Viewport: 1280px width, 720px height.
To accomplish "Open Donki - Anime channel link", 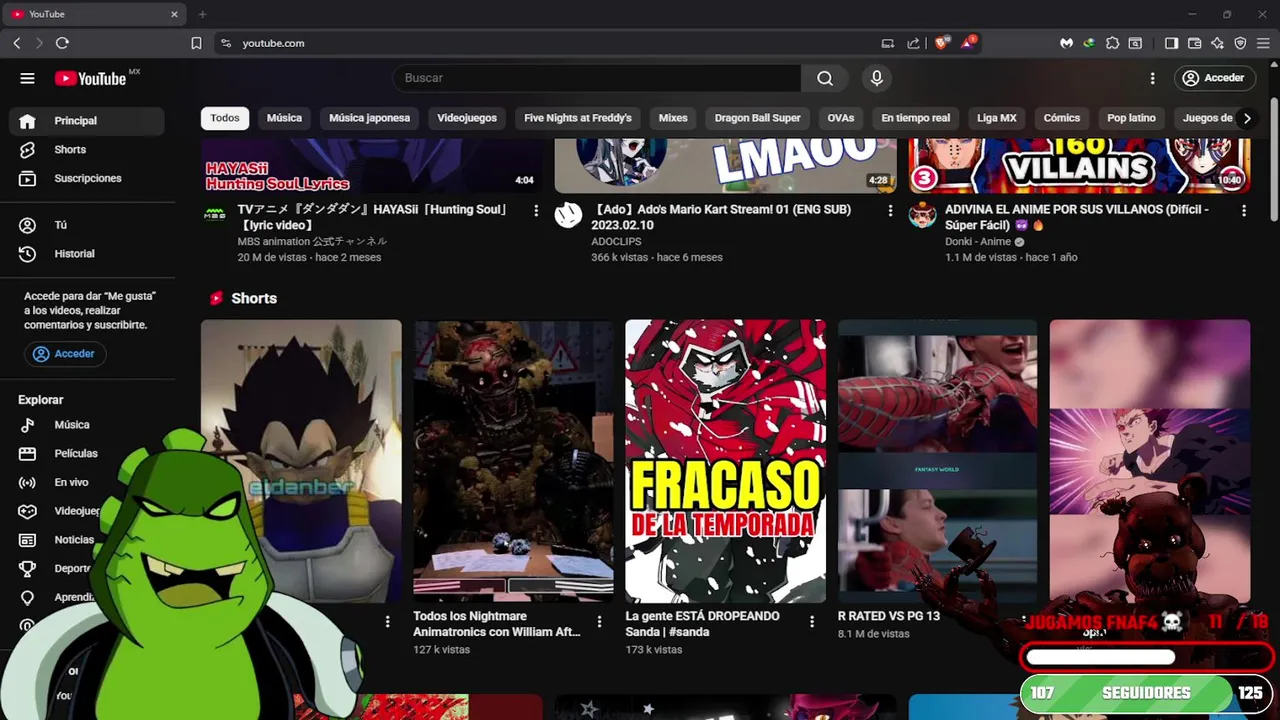I will (978, 241).
